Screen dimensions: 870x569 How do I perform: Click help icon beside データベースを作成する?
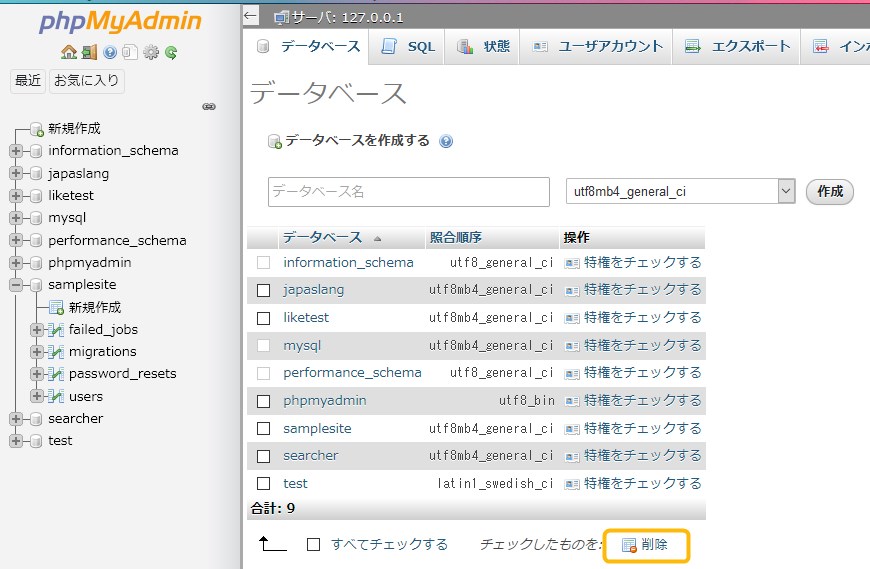[446, 142]
